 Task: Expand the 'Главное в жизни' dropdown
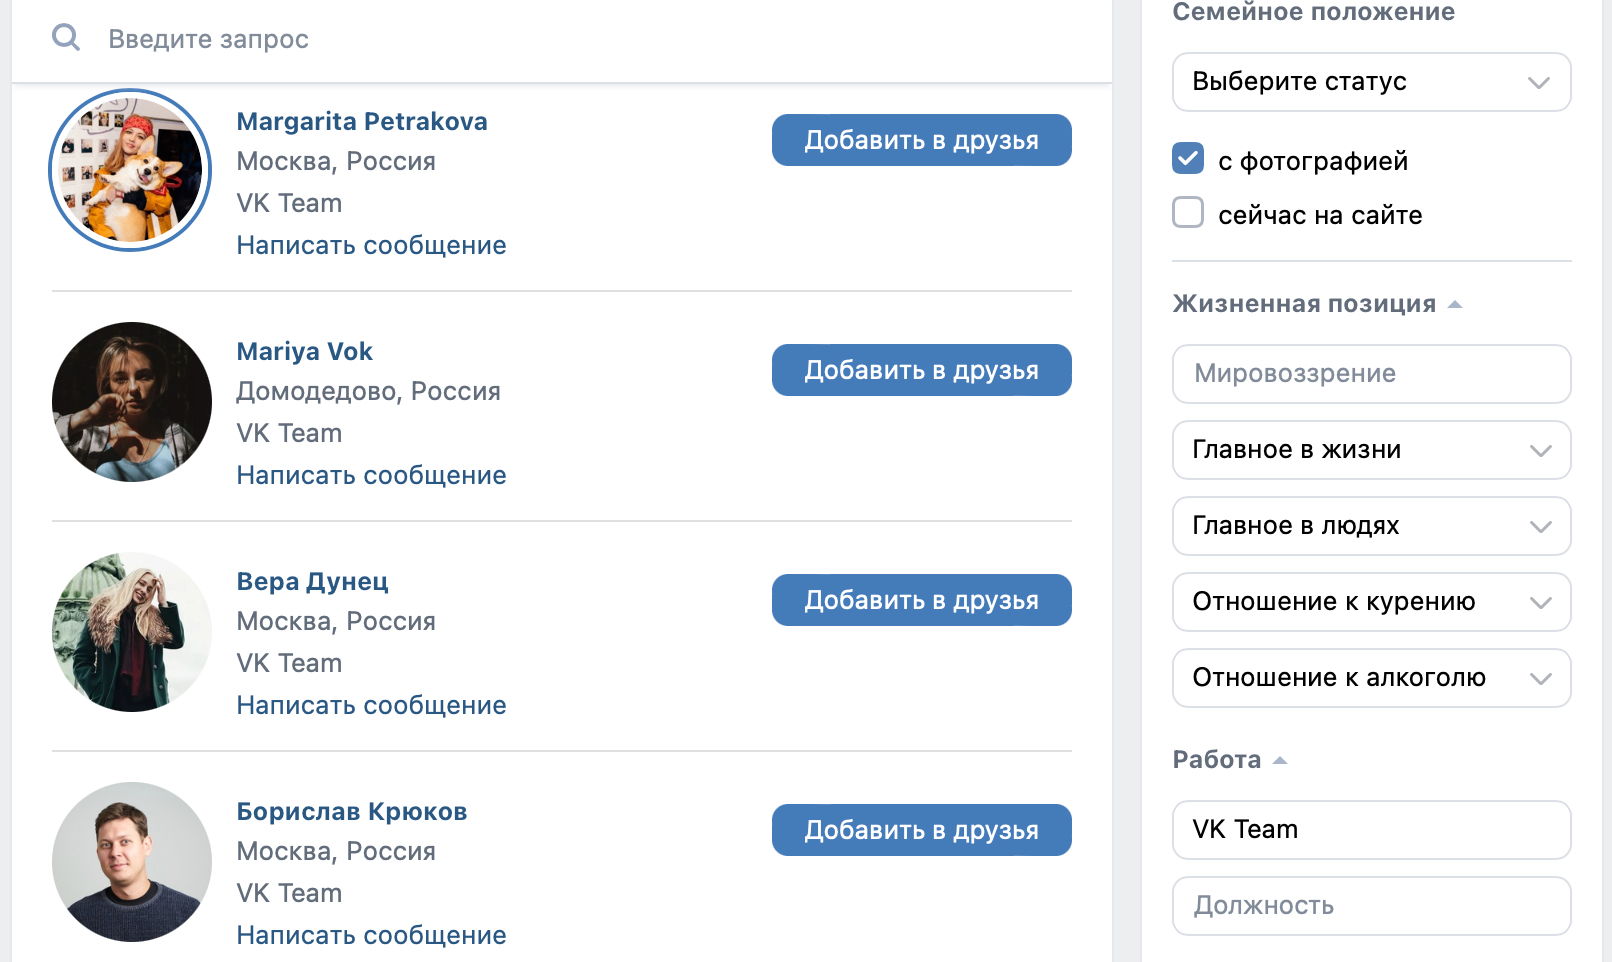[x=1371, y=450]
